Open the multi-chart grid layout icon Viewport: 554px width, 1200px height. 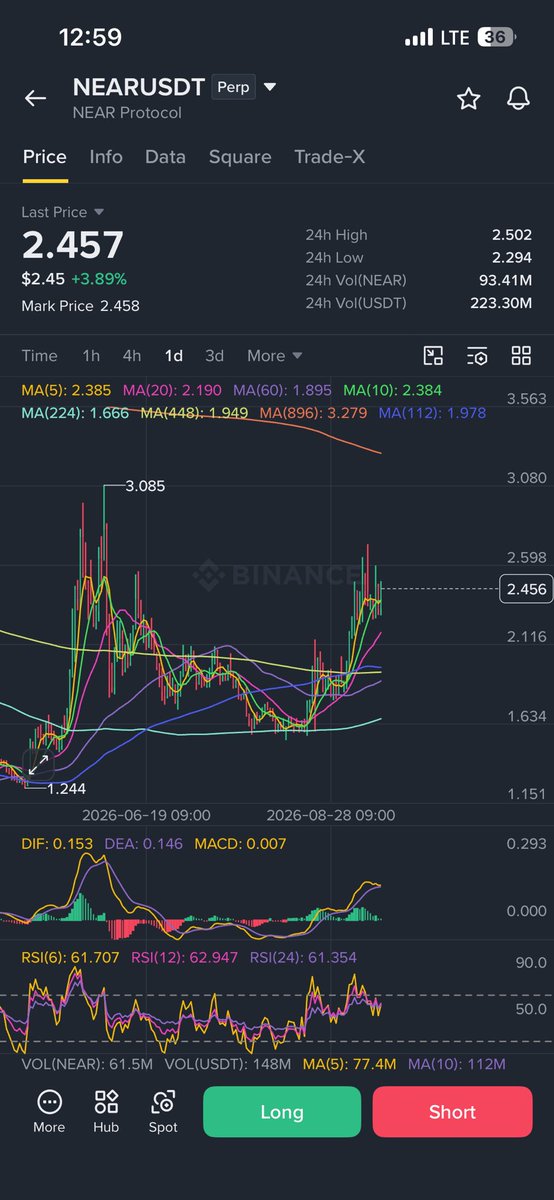click(521, 356)
